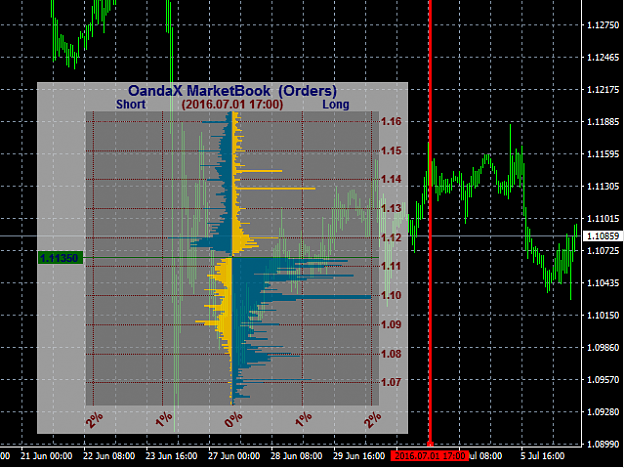625x469 pixels.
Task: Click the 28 Jun 08:00 time label
Action: pos(297,456)
